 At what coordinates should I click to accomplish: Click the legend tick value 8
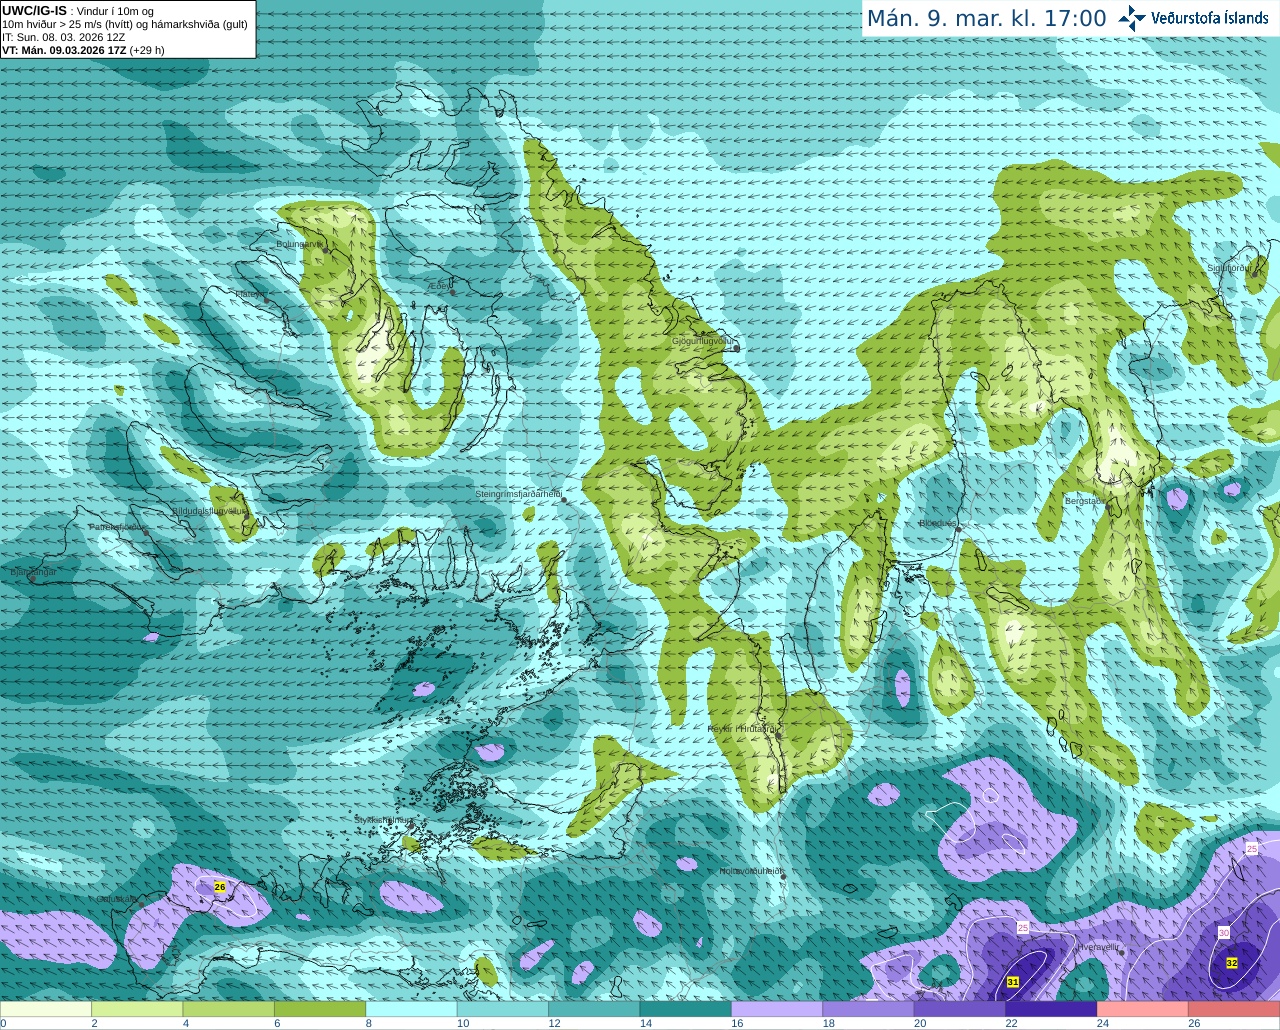click(369, 1023)
